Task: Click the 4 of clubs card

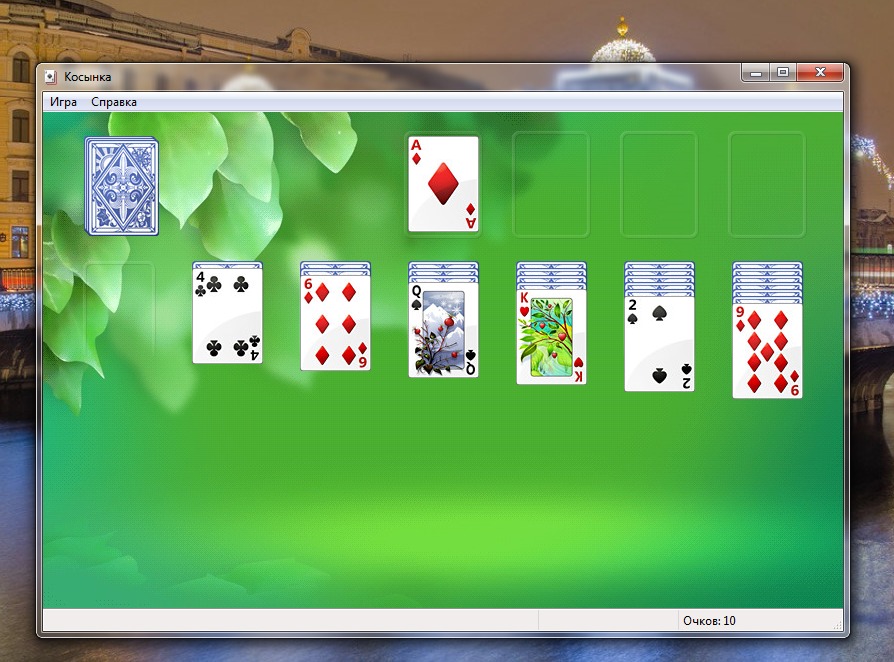Action: point(227,317)
